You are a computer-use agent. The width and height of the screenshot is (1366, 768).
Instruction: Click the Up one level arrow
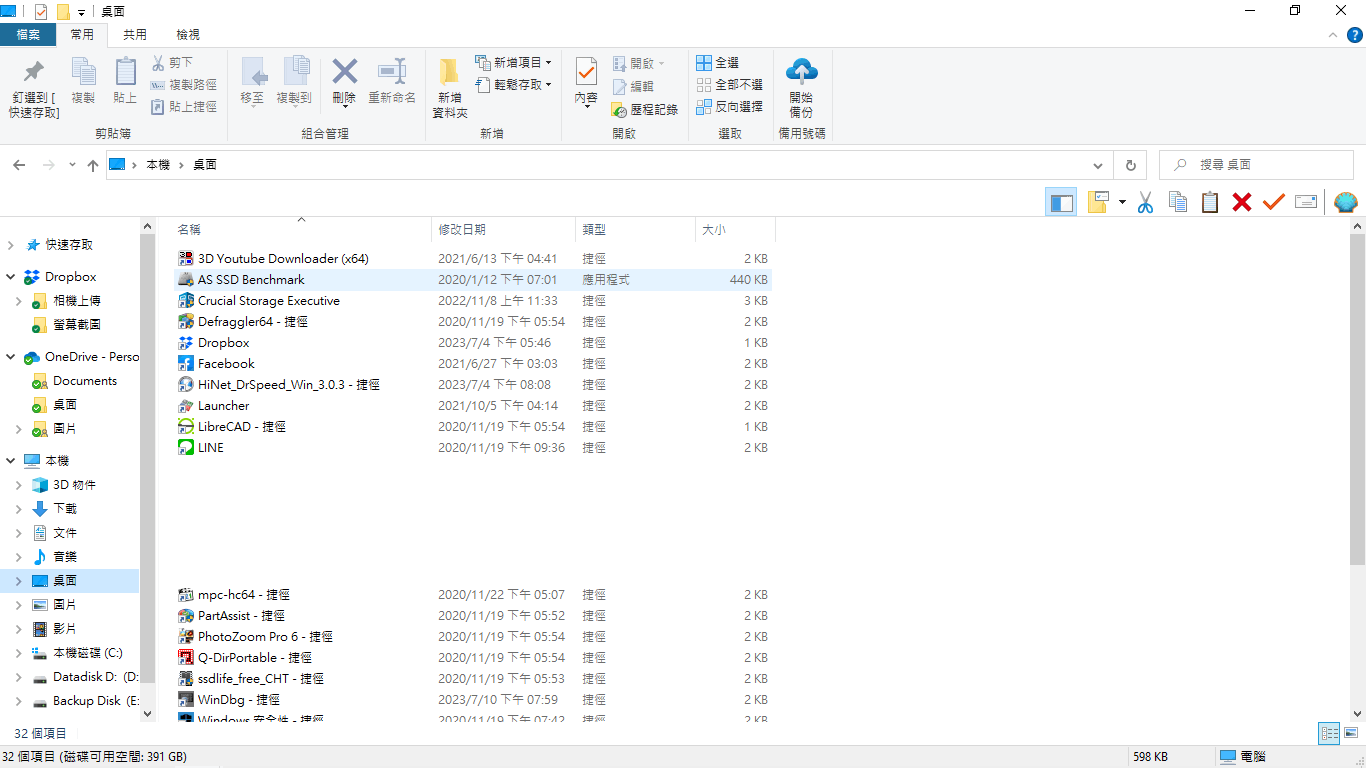[x=93, y=165]
